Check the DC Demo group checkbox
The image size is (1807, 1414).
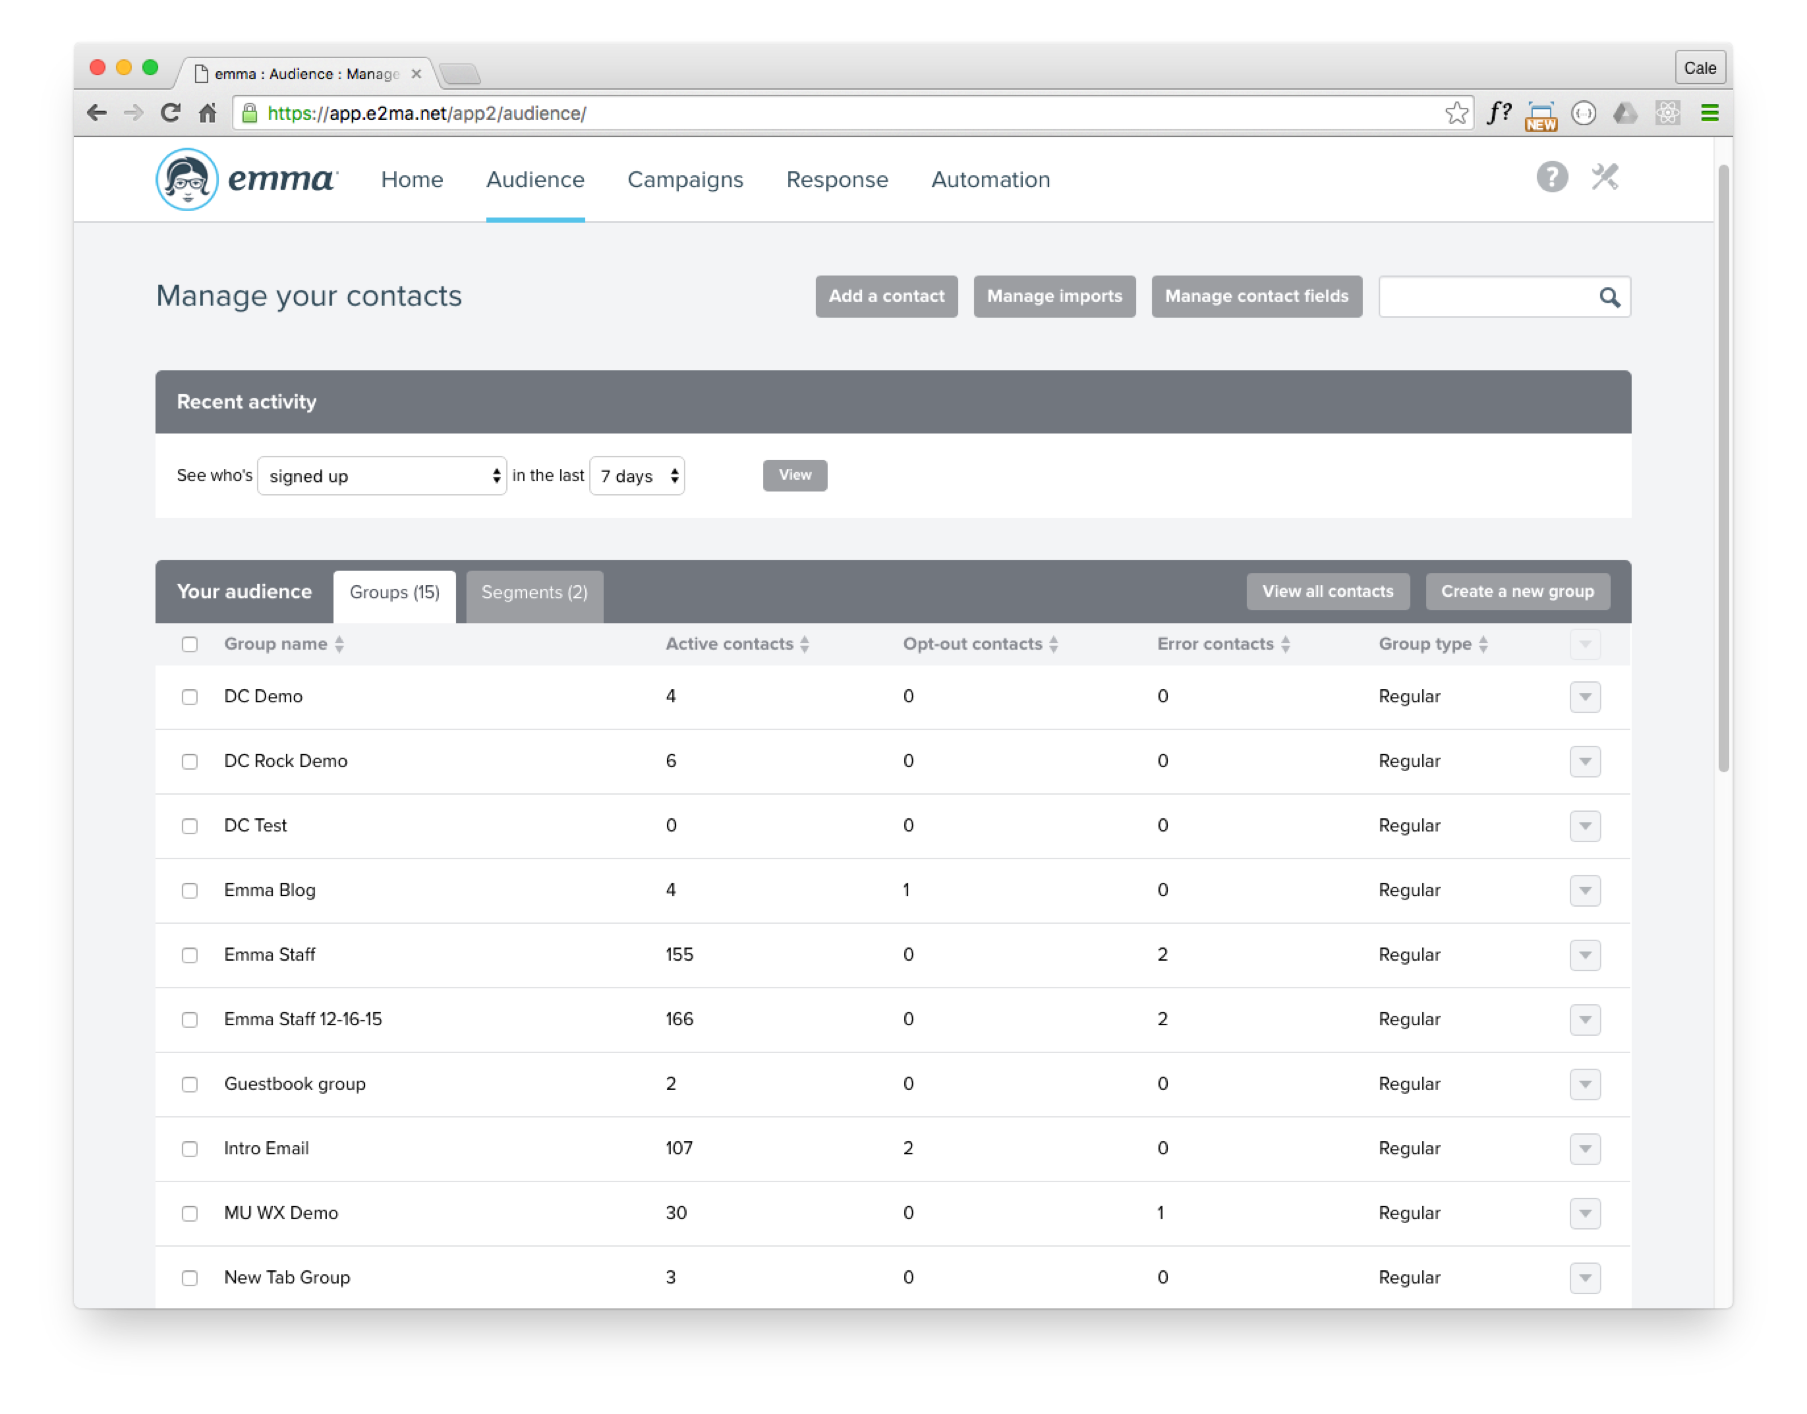click(x=190, y=697)
